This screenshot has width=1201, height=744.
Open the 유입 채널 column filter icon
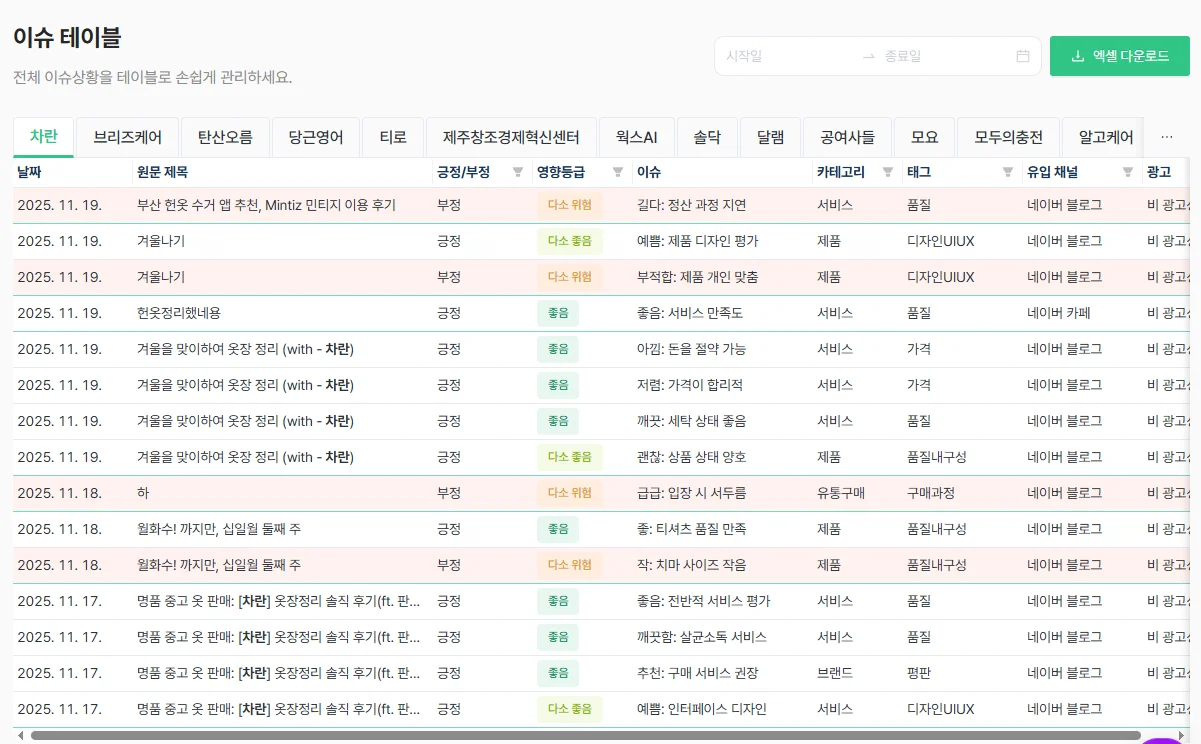tap(1128, 172)
